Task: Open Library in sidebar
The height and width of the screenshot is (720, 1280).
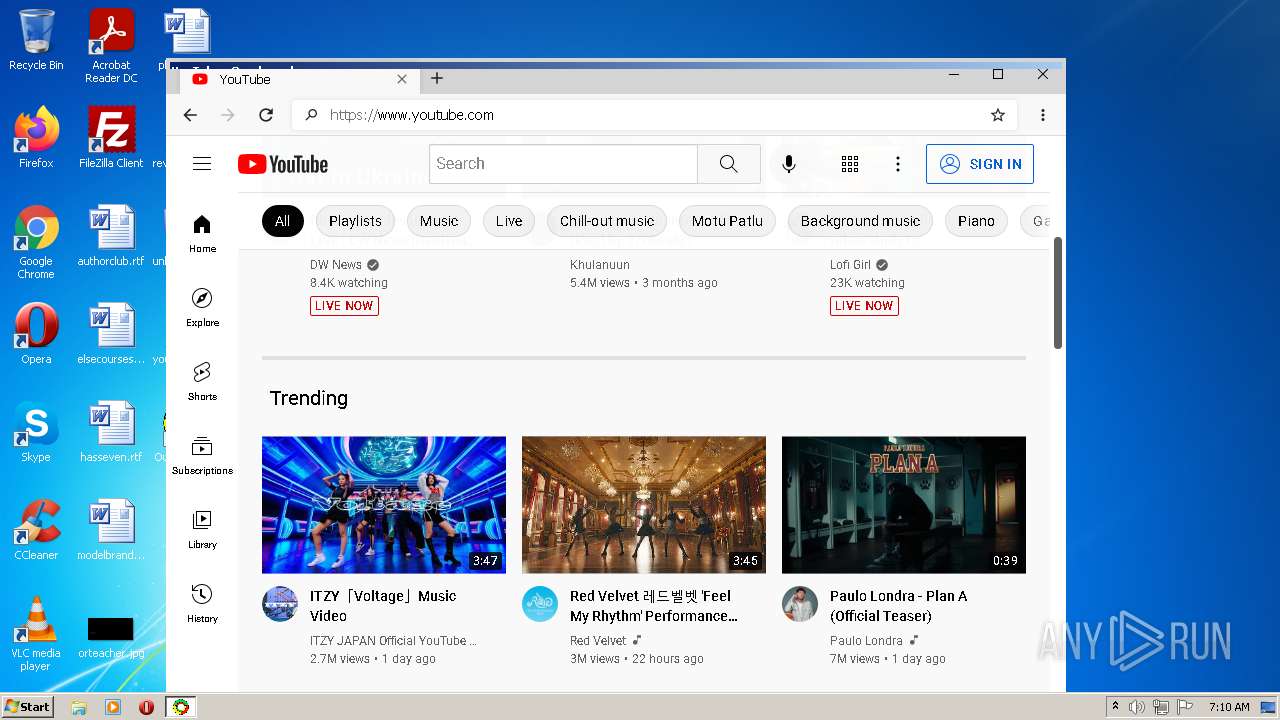Action: 202,530
